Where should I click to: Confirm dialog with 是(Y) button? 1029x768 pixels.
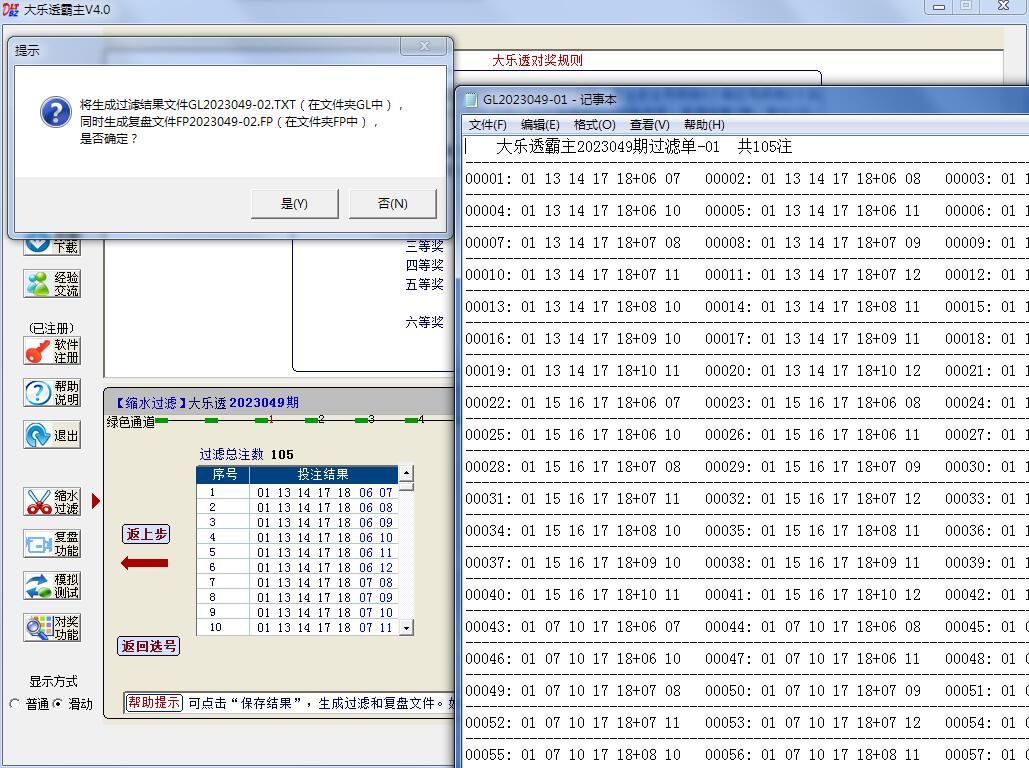click(x=294, y=204)
